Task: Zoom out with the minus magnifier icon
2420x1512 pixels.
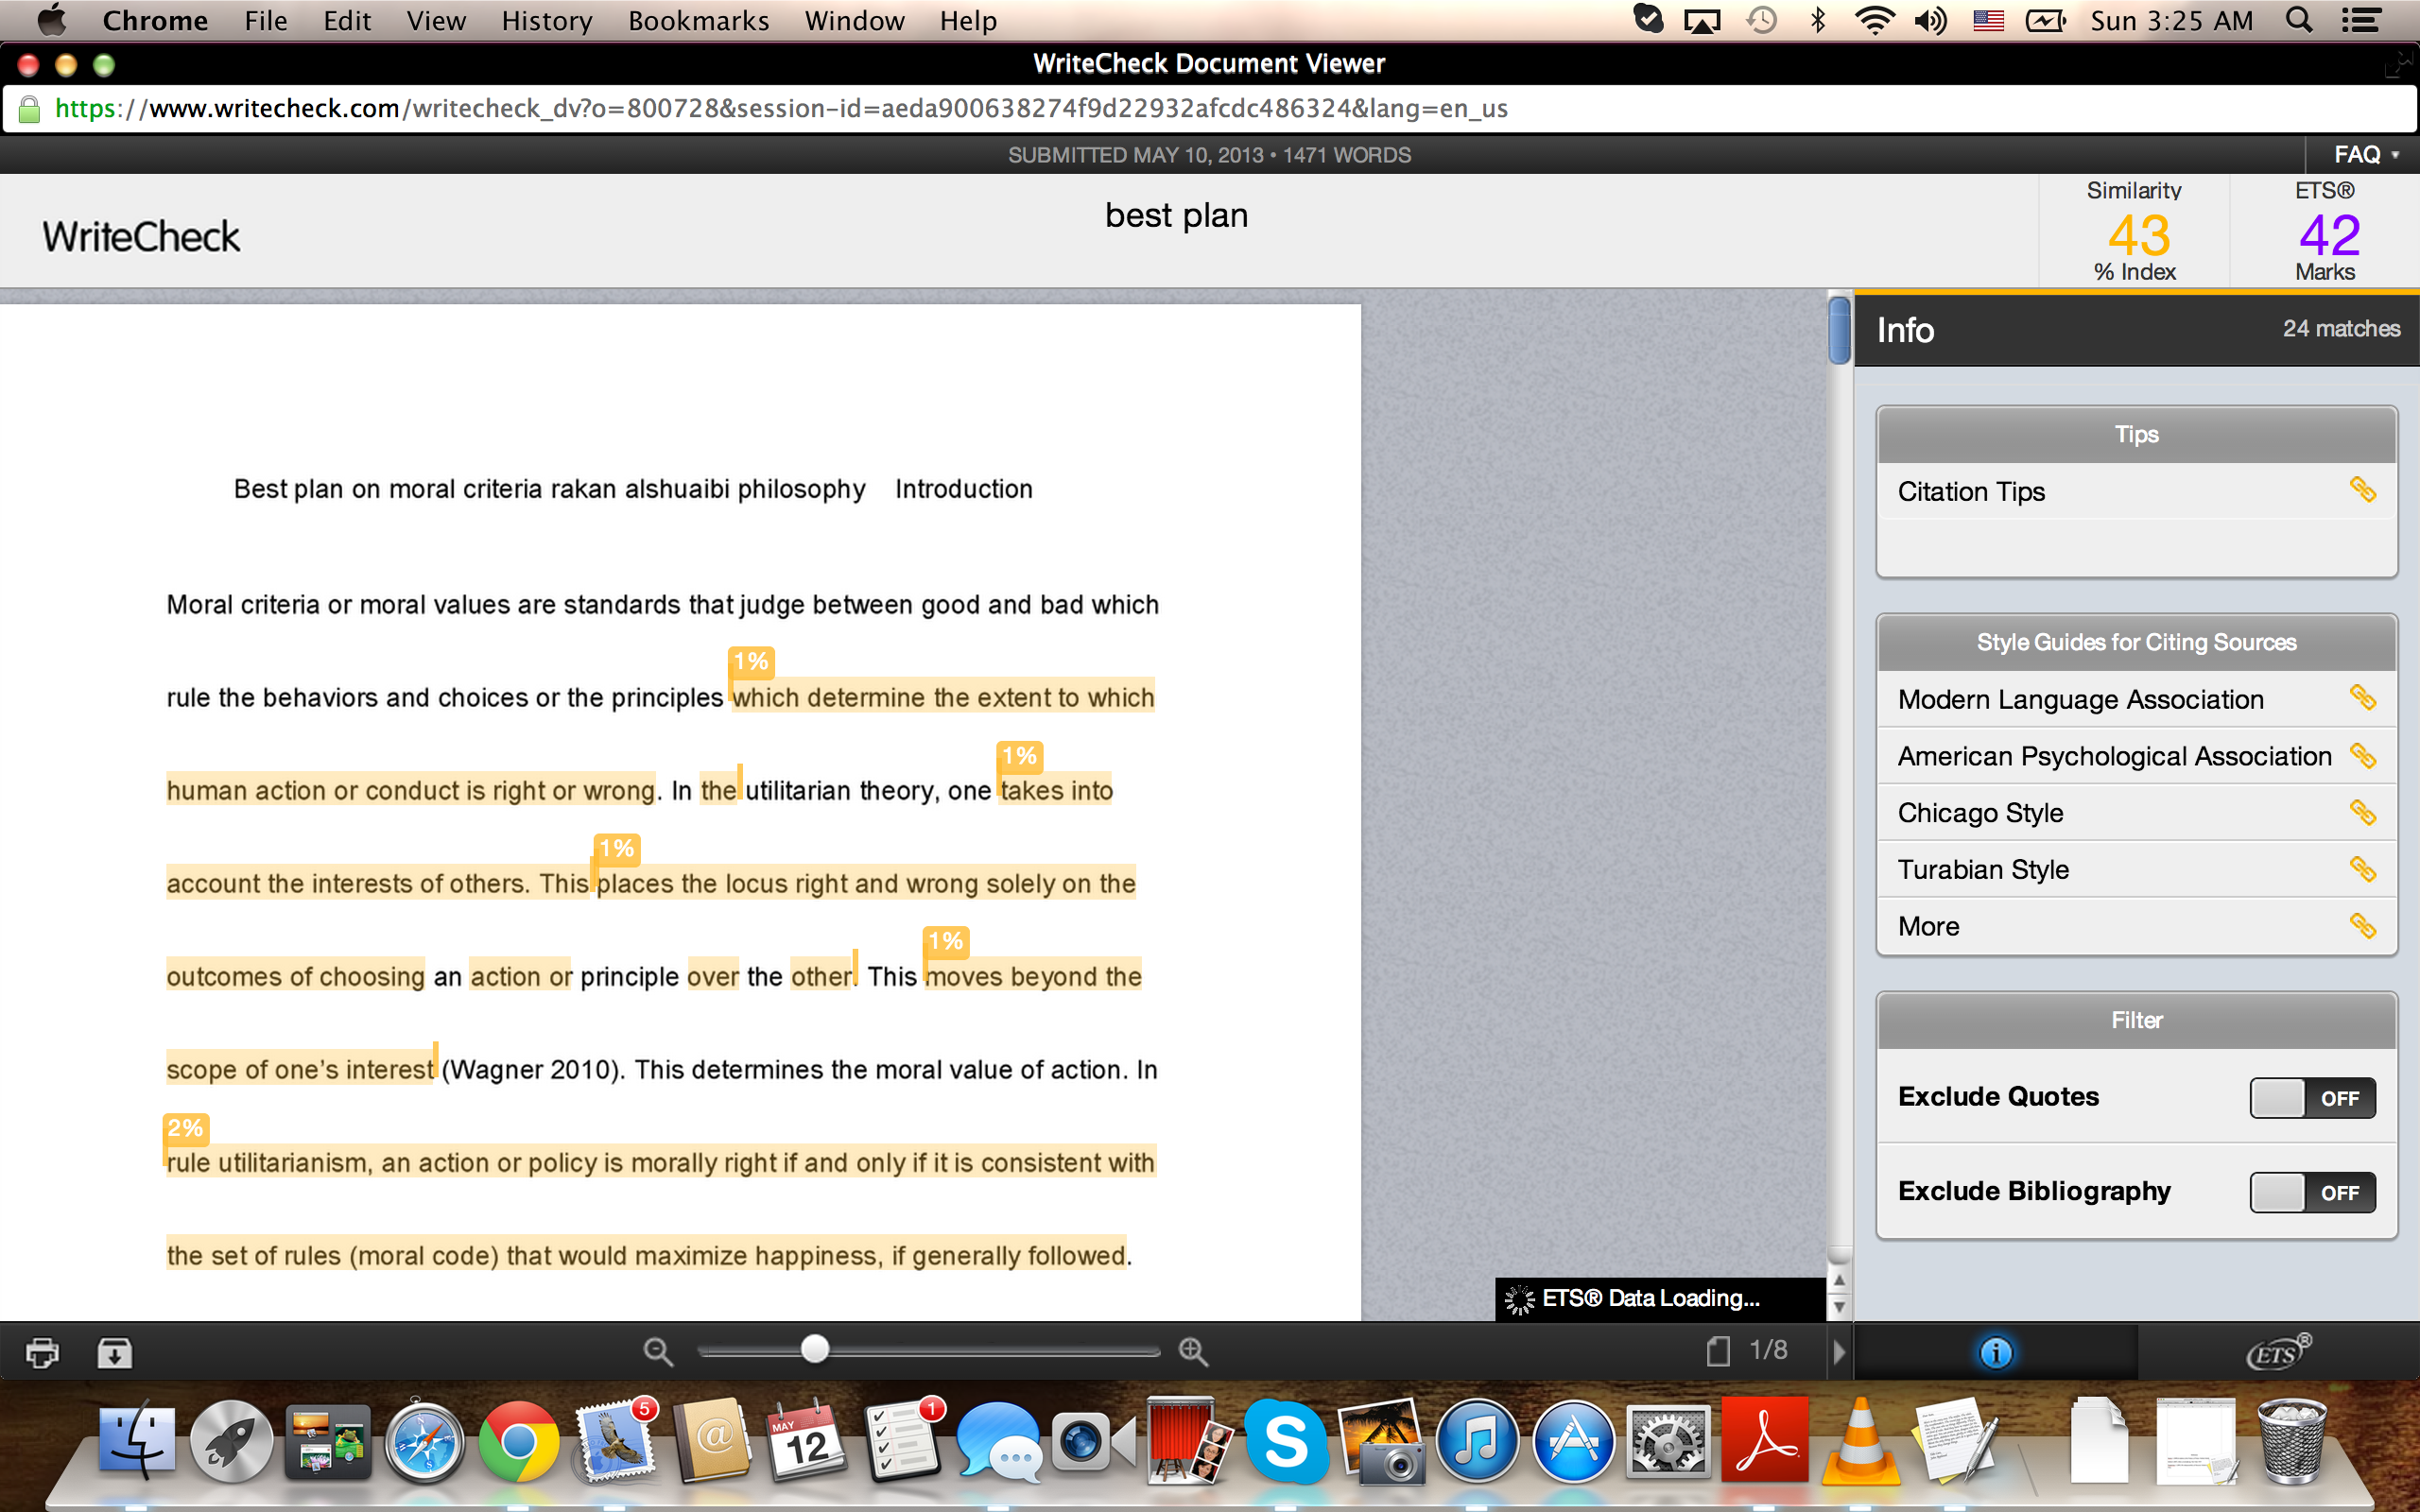Action: tap(658, 1352)
